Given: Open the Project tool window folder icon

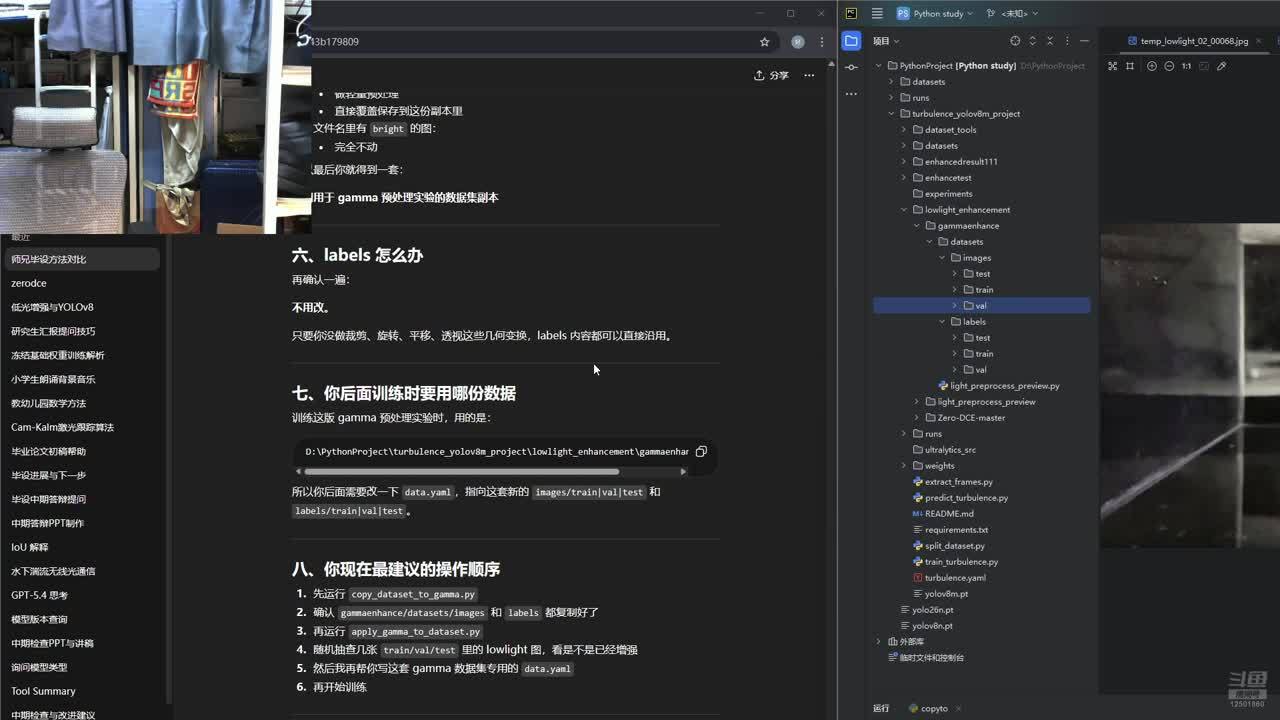Looking at the screenshot, I should pyautogui.click(x=851, y=41).
